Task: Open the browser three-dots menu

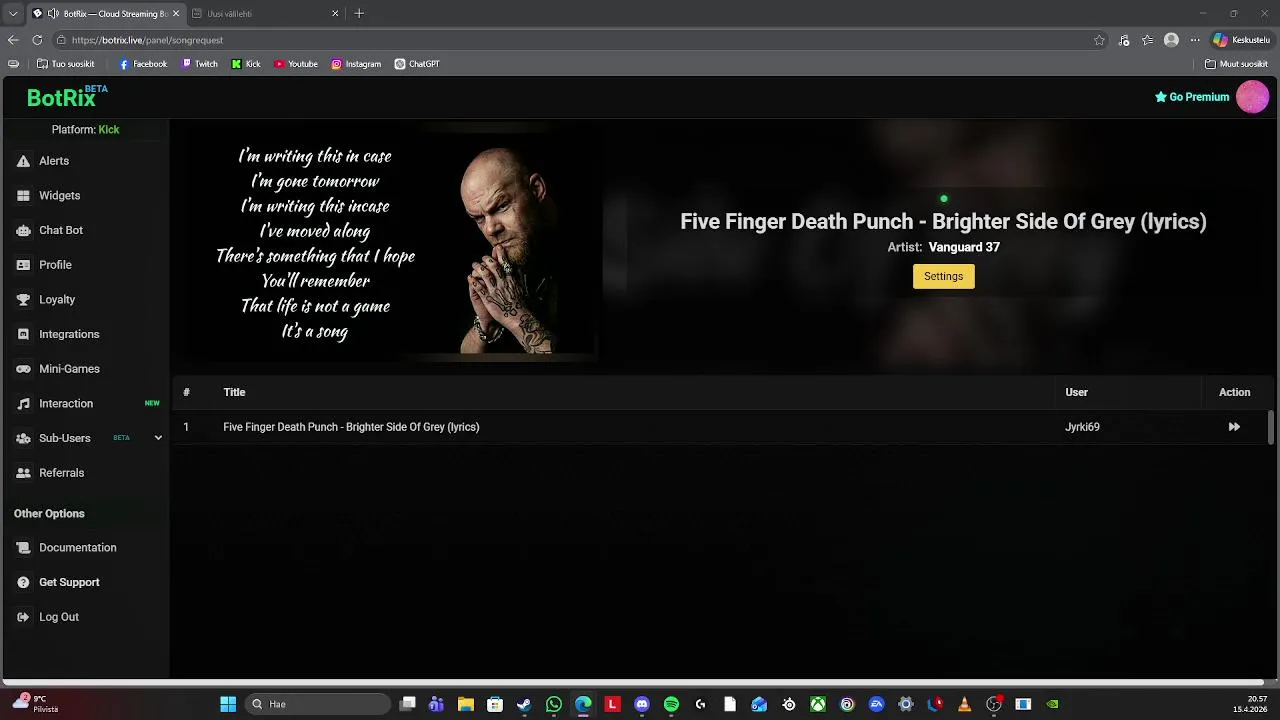Action: point(1194,40)
